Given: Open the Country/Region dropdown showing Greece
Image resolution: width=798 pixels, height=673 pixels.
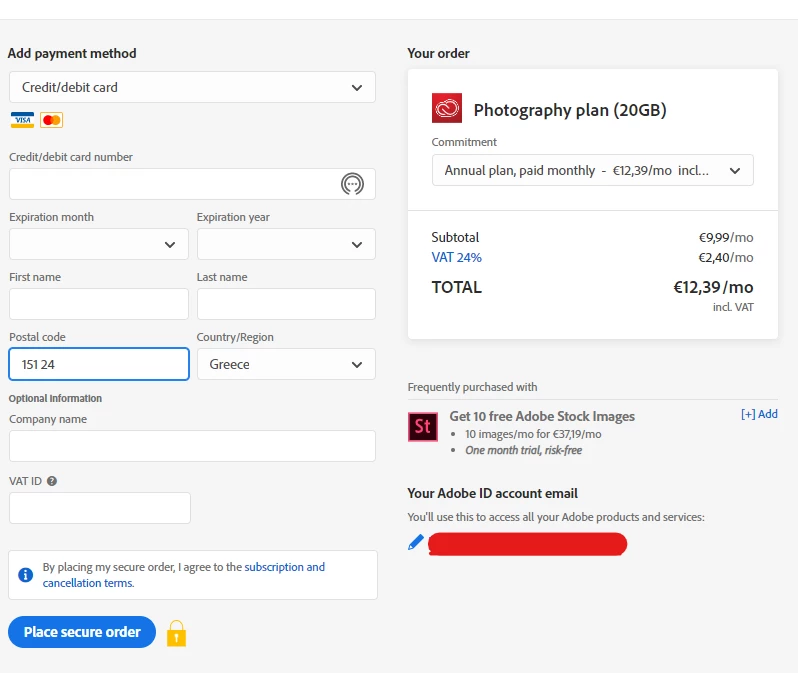Looking at the screenshot, I should click(x=286, y=364).
